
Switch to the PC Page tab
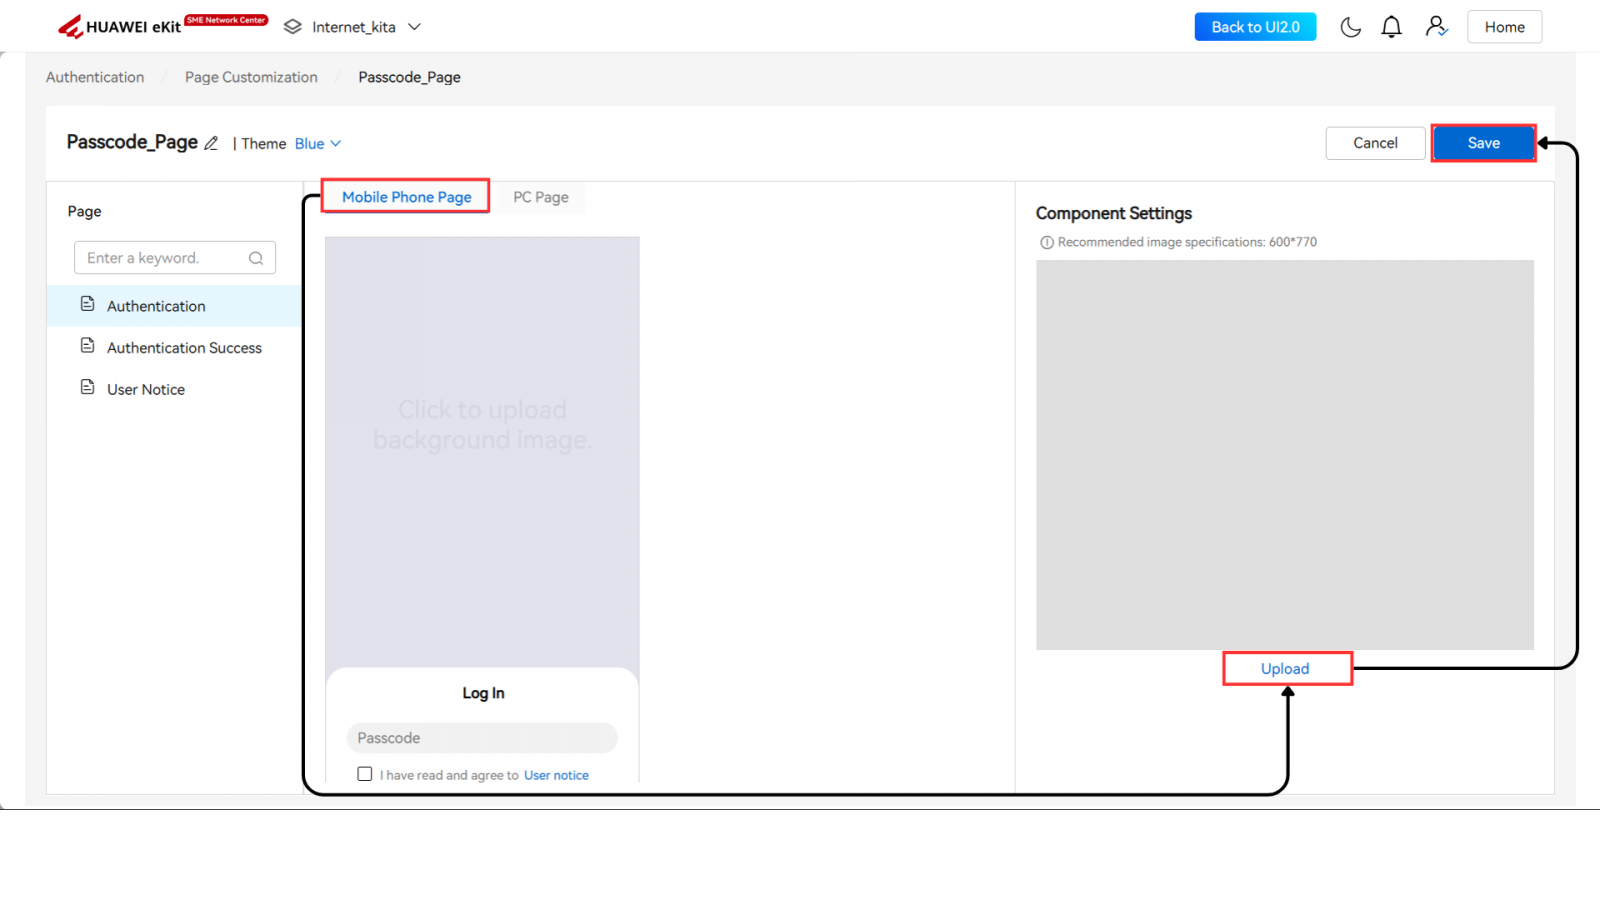coord(540,197)
